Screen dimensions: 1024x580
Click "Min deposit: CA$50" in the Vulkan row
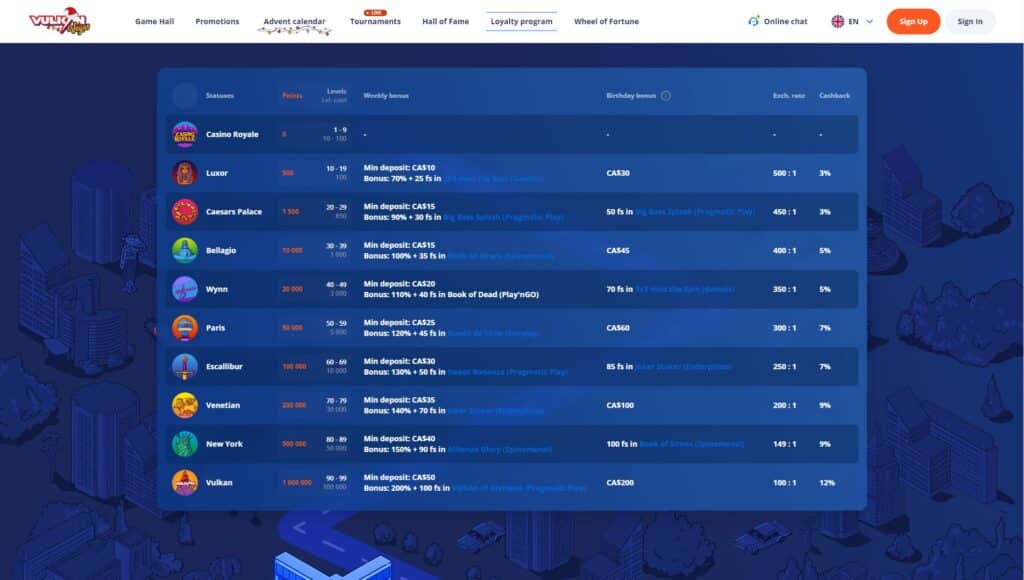tap(399, 477)
